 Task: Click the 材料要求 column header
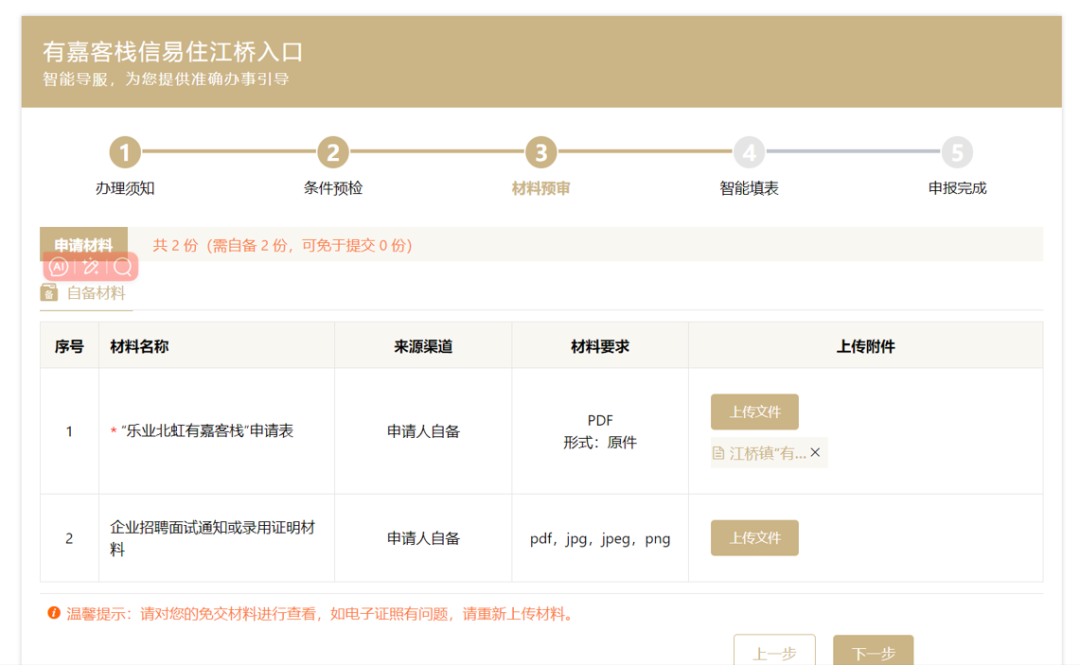(x=600, y=346)
